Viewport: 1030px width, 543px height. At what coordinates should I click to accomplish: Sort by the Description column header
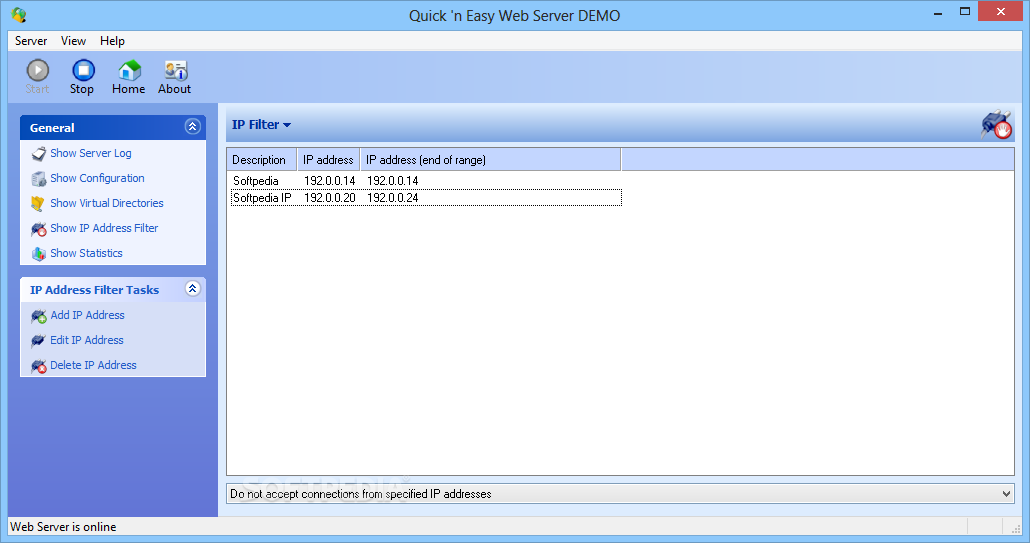click(262, 160)
